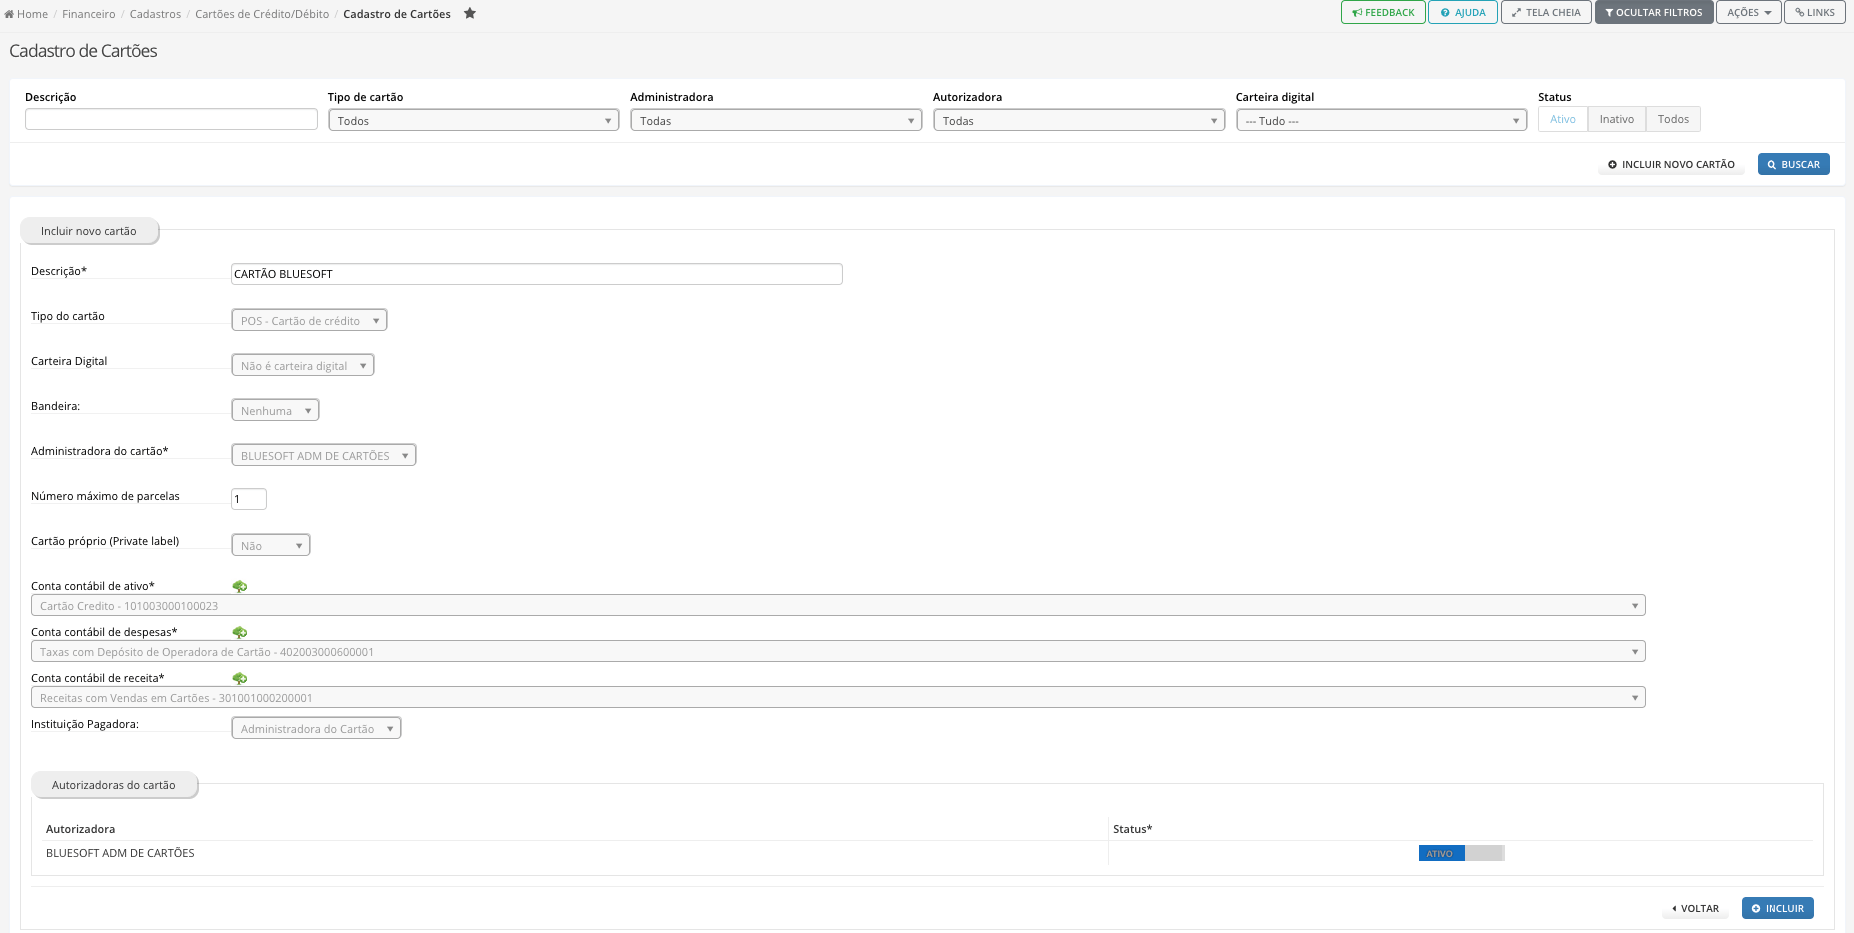Switch to Tela Cheia fullscreen mode
Screen dimensions: 1854x933
pyautogui.click(x=1546, y=12)
